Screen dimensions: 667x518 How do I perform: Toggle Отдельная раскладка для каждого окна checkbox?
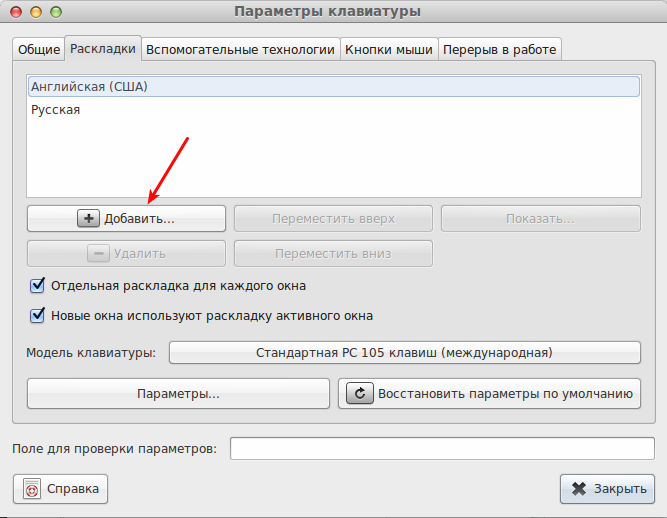click(37, 285)
